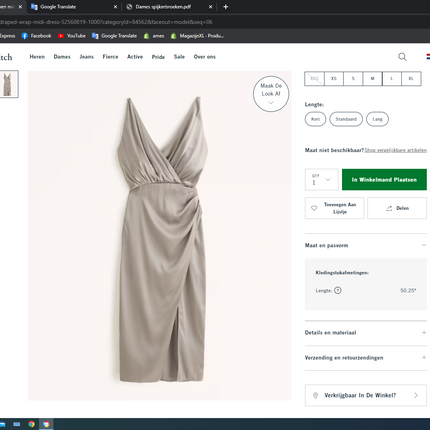430x430 pixels.
Task: Click the share arrow icon on Delen
Action: 389,208
